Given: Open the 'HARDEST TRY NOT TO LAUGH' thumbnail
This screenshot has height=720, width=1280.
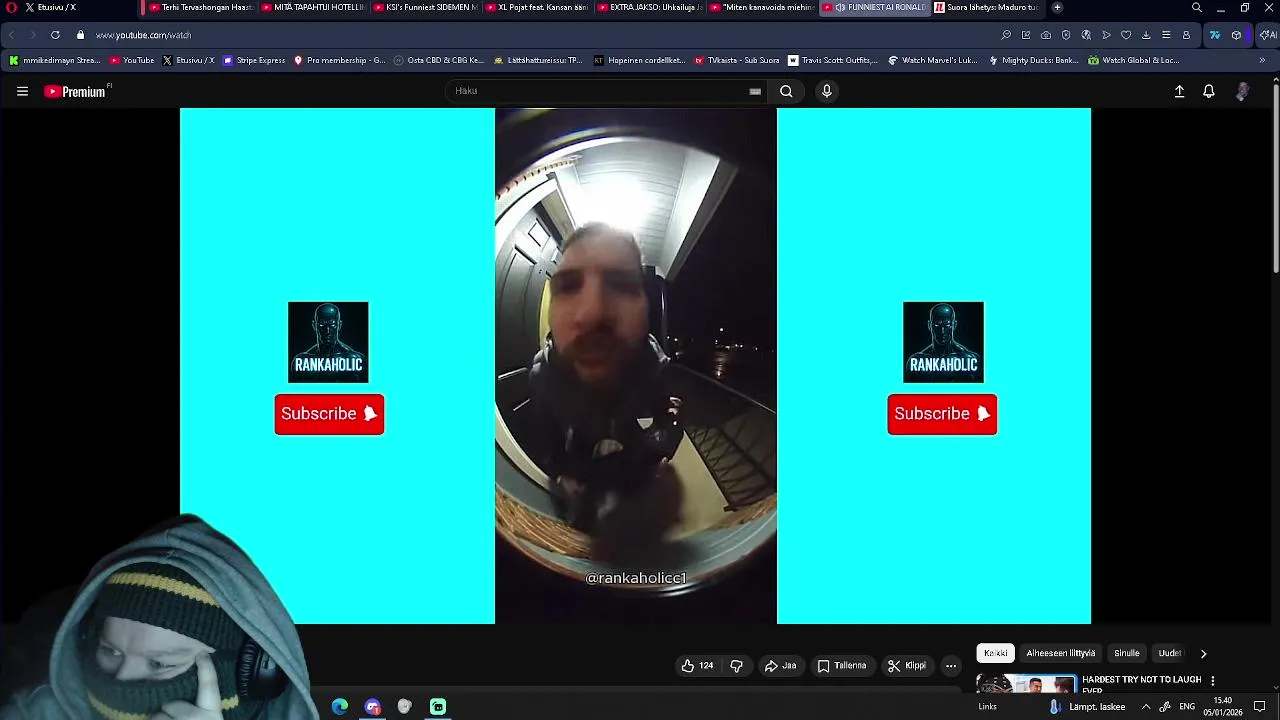Looking at the screenshot, I should click(x=1026, y=684).
